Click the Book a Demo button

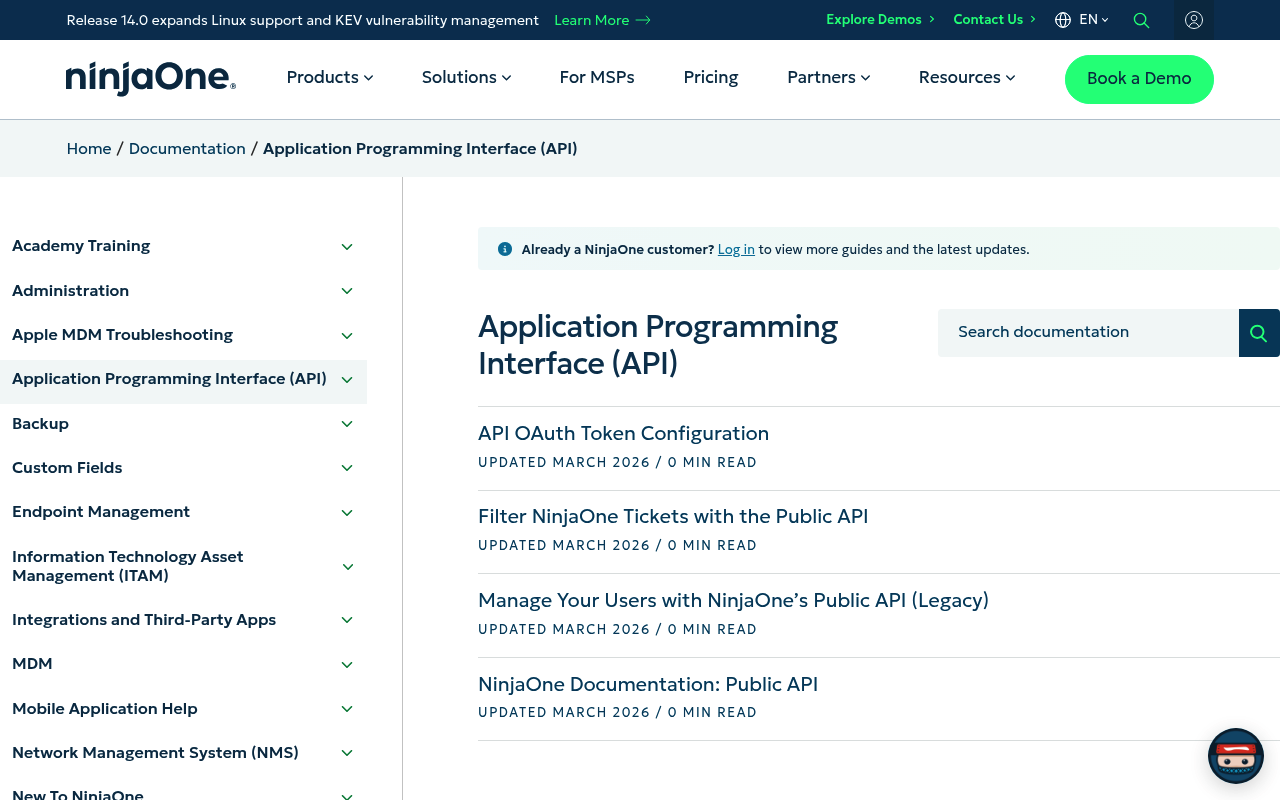click(x=1139, y=79)
